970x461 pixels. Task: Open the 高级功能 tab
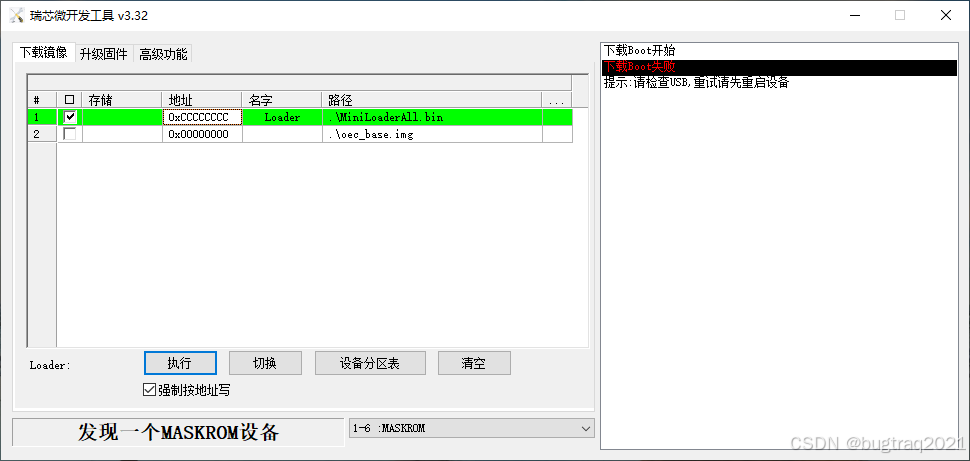(163, 54)
